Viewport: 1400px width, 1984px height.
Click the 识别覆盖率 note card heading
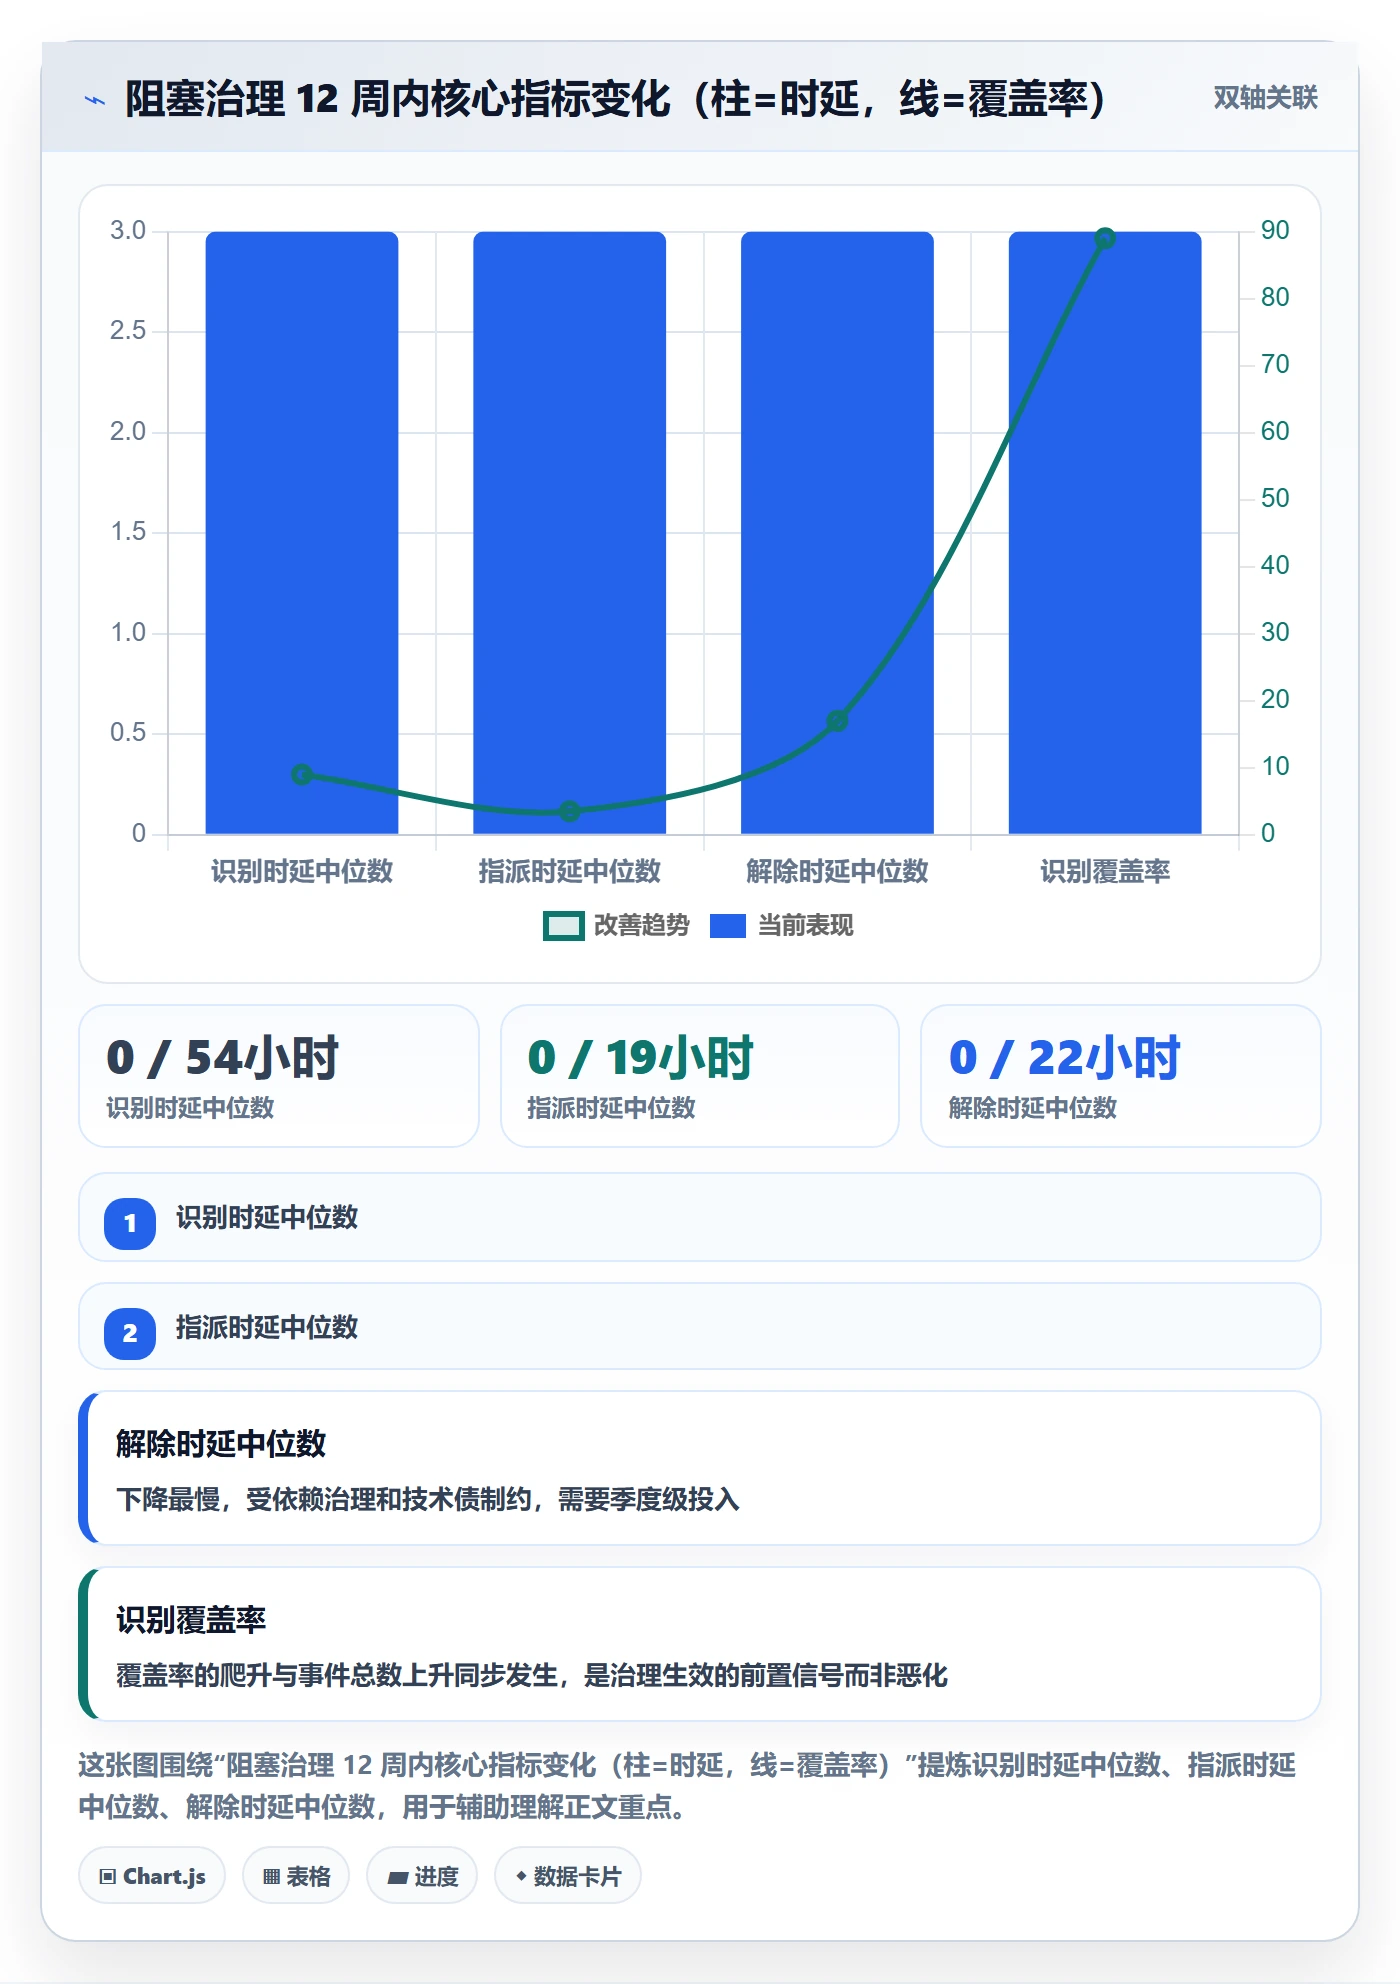pyautogui.click(x=191, y=1620)
